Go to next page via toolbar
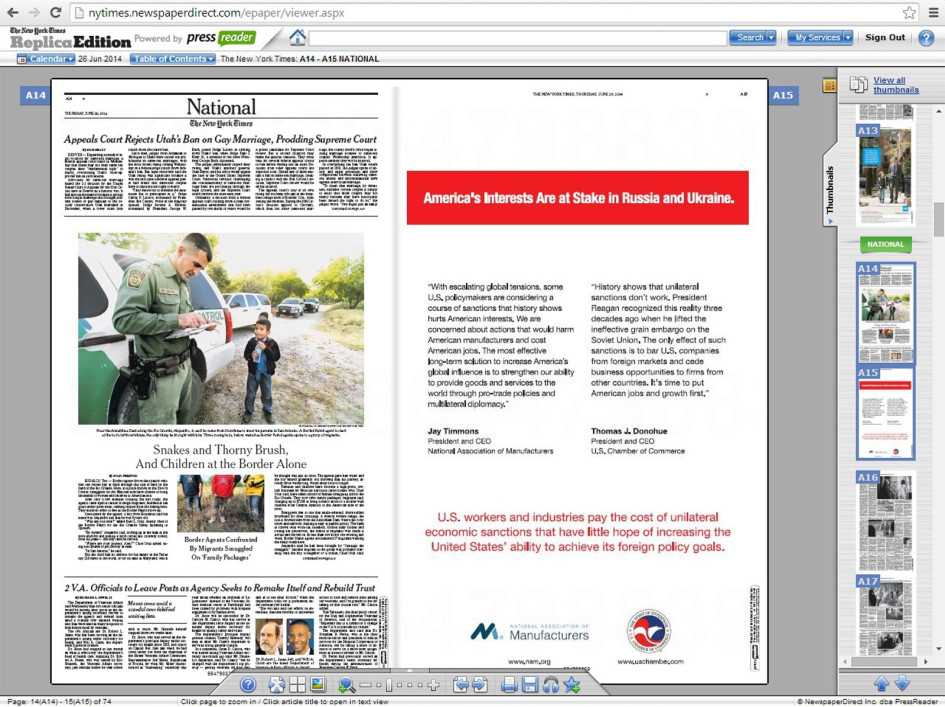 (x=480, y=685)
